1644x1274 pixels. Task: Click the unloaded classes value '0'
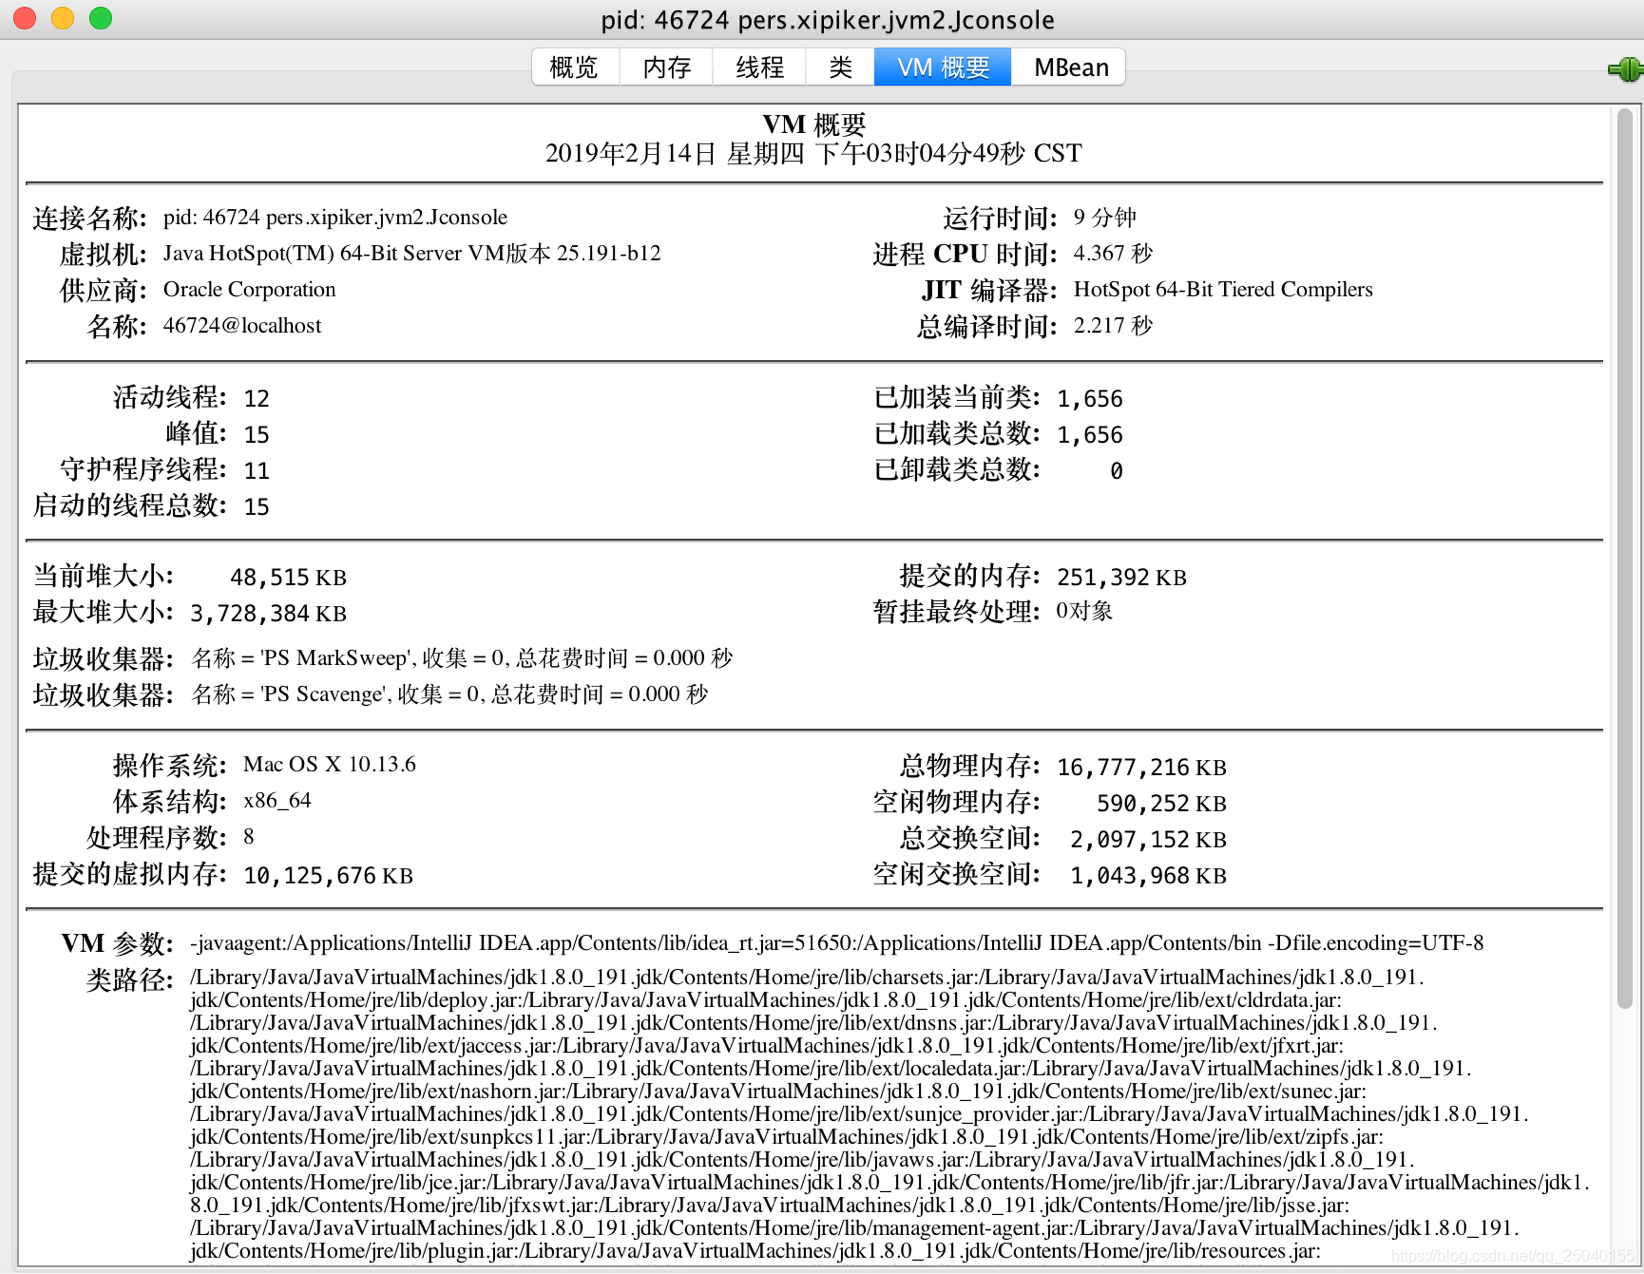1116,470
